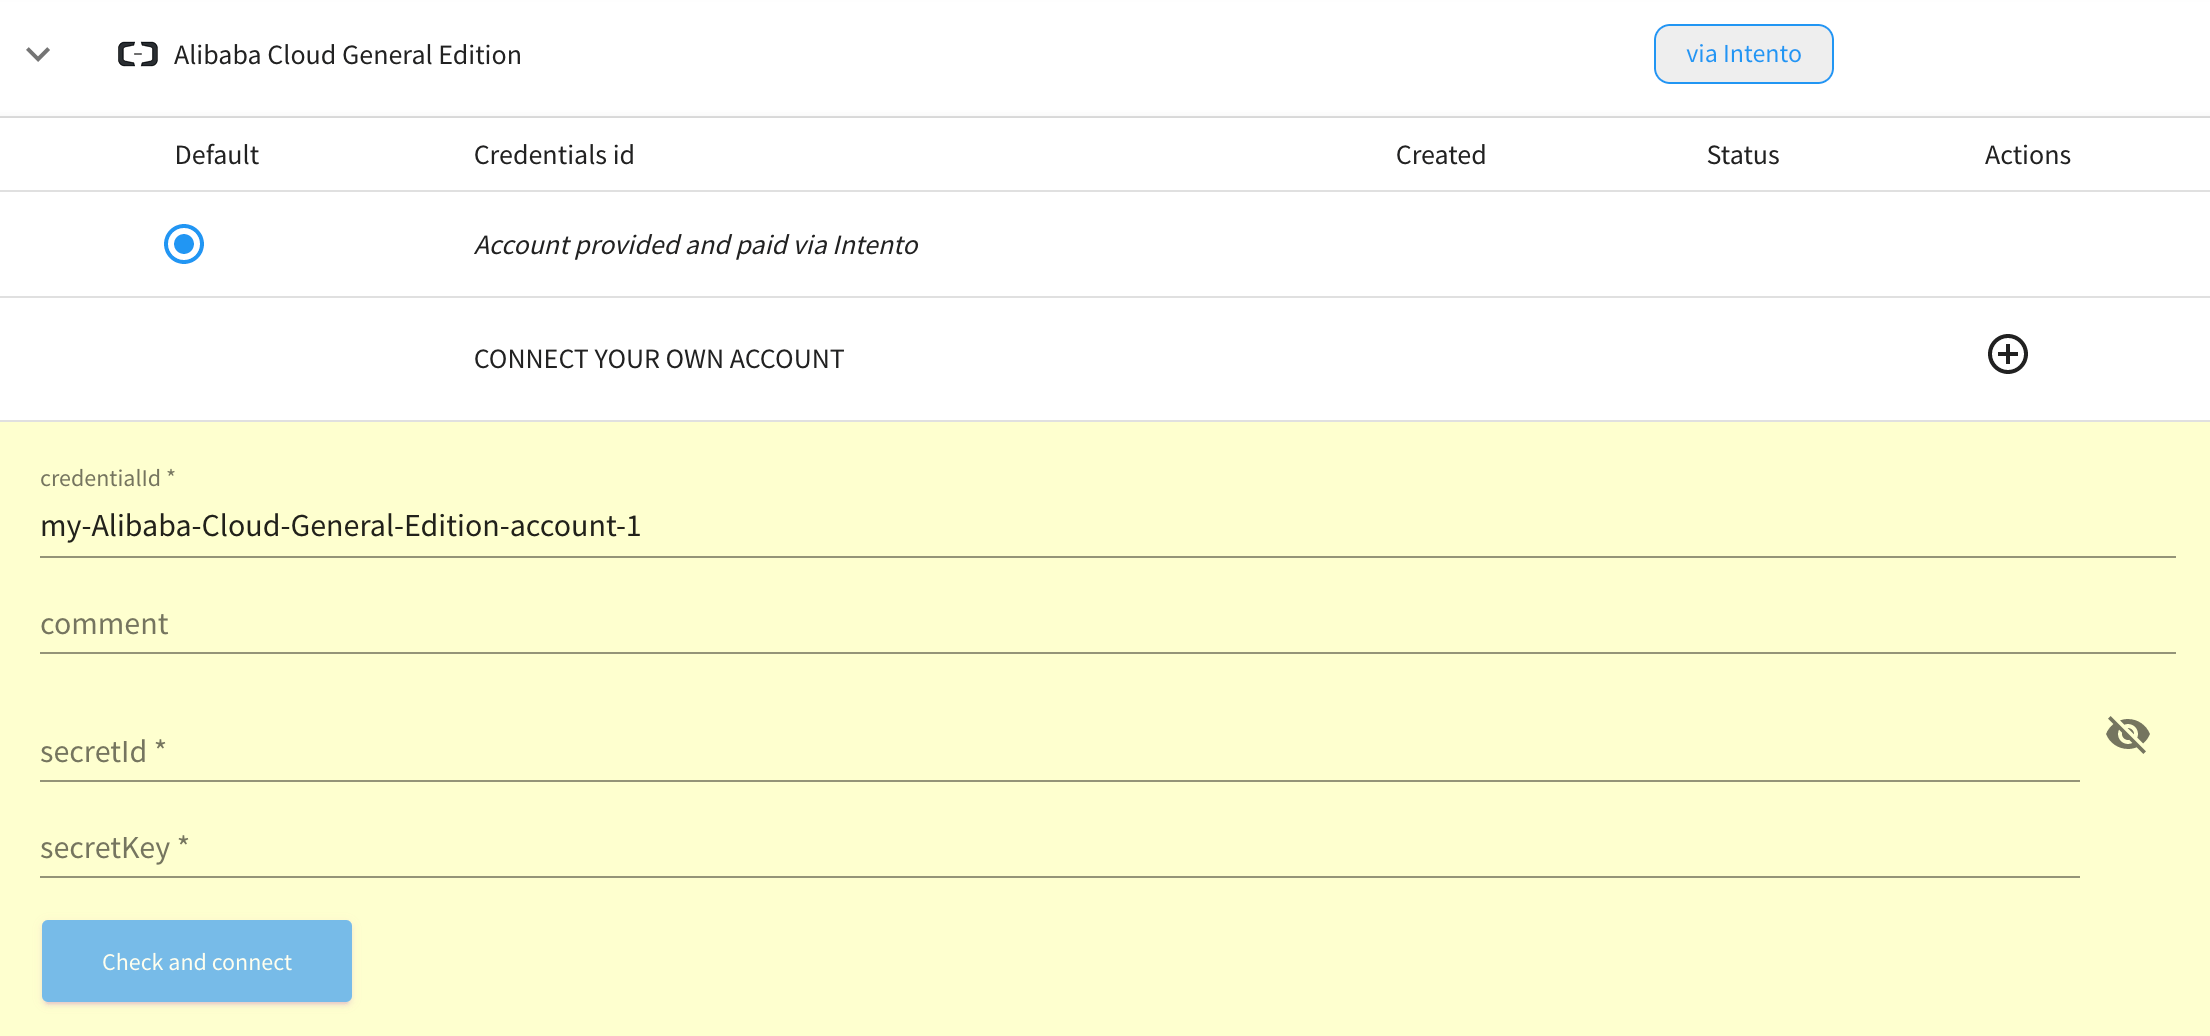Click the Credentials id column header
Viewport: 2210px width, 1036px height.
tap(554, 155)
